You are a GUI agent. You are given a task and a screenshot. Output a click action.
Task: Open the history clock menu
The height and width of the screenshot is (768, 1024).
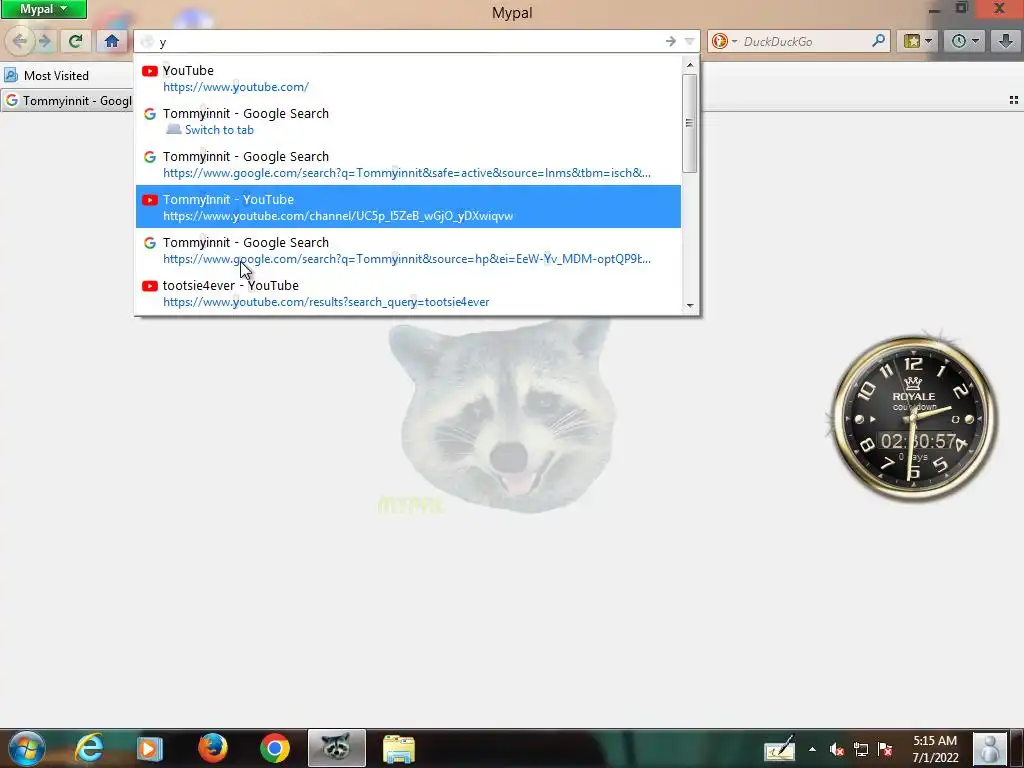tap(964, 42)
